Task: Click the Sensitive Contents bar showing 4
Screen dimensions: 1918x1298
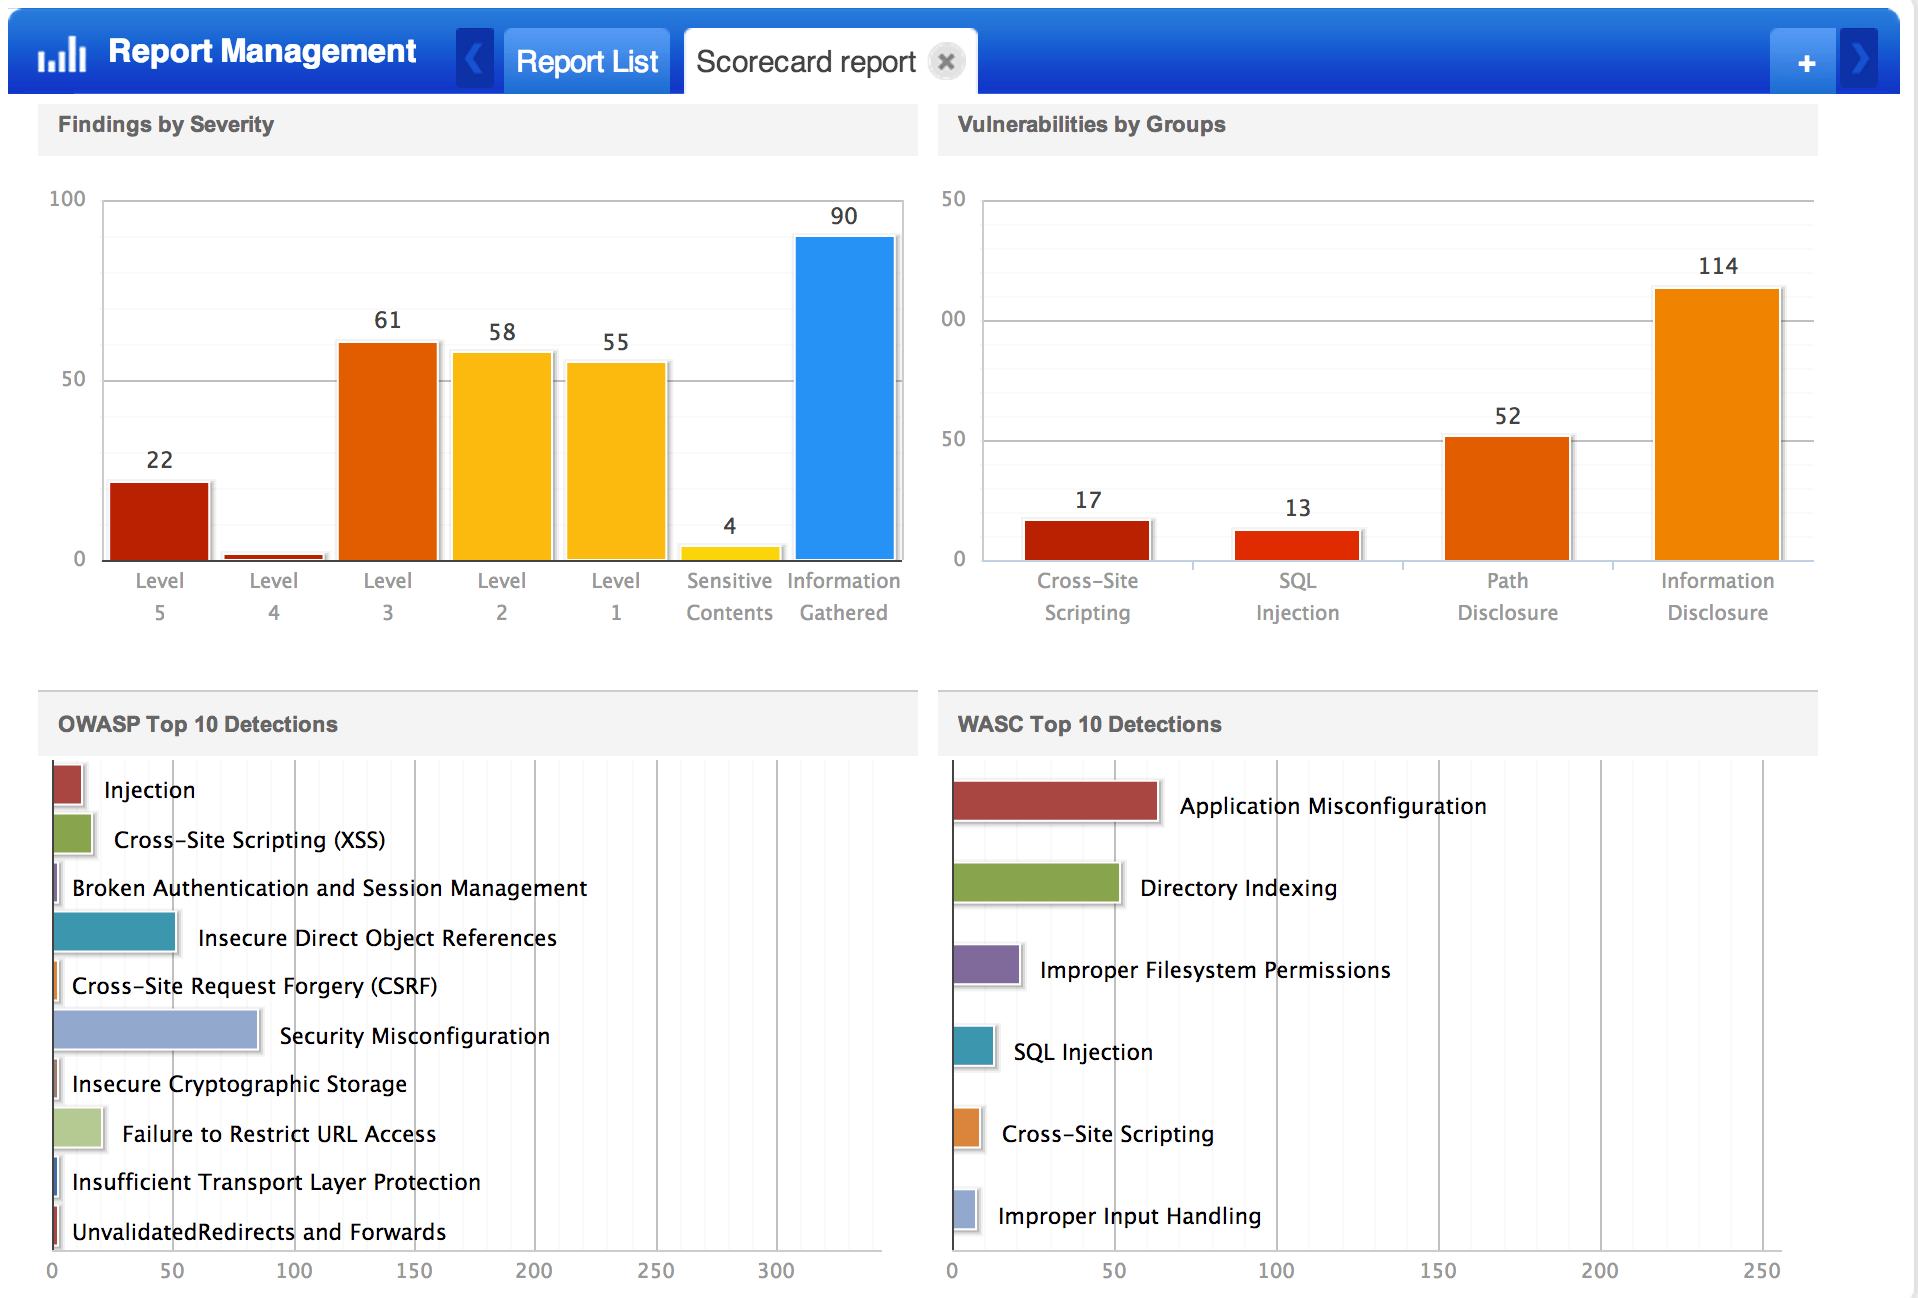Action: point(730,553)
